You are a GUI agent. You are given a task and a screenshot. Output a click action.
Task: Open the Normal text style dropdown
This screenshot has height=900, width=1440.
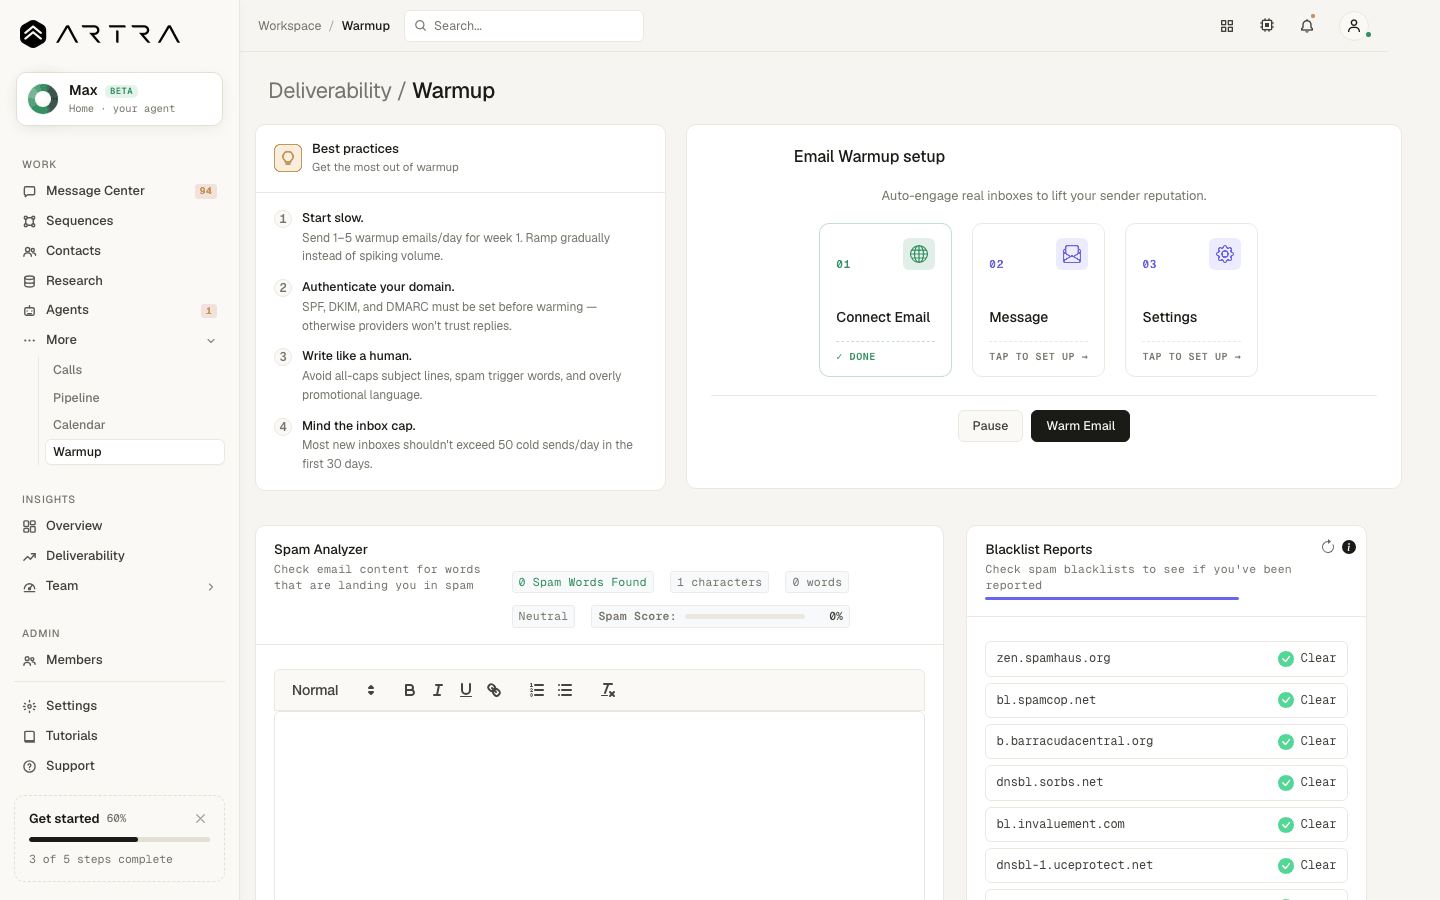click(x=333, y=690)
